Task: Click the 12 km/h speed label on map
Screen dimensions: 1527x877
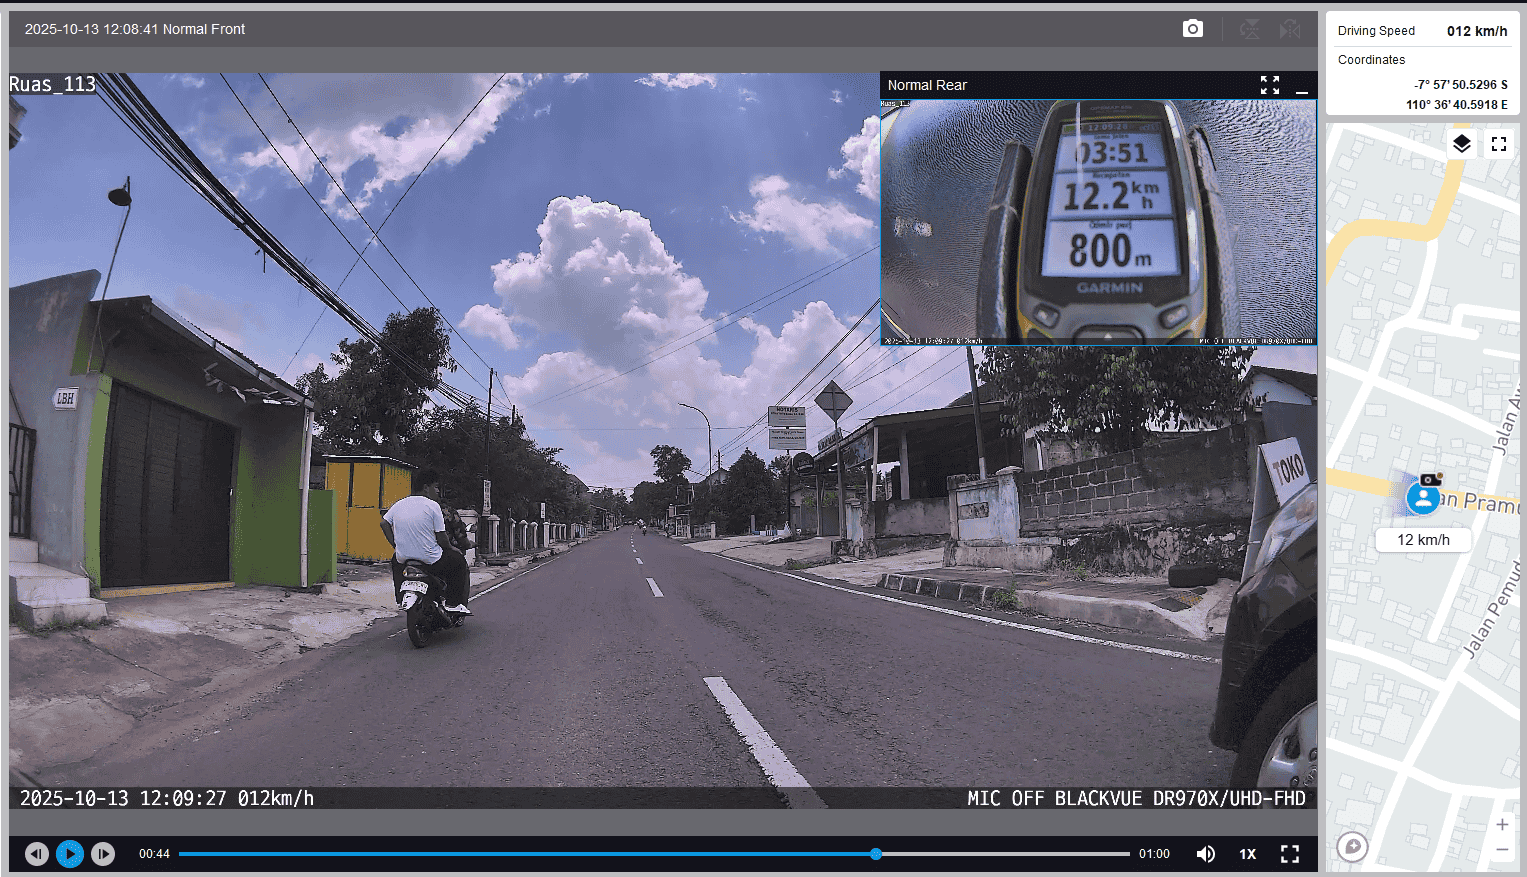Action: coord(1423,540)
